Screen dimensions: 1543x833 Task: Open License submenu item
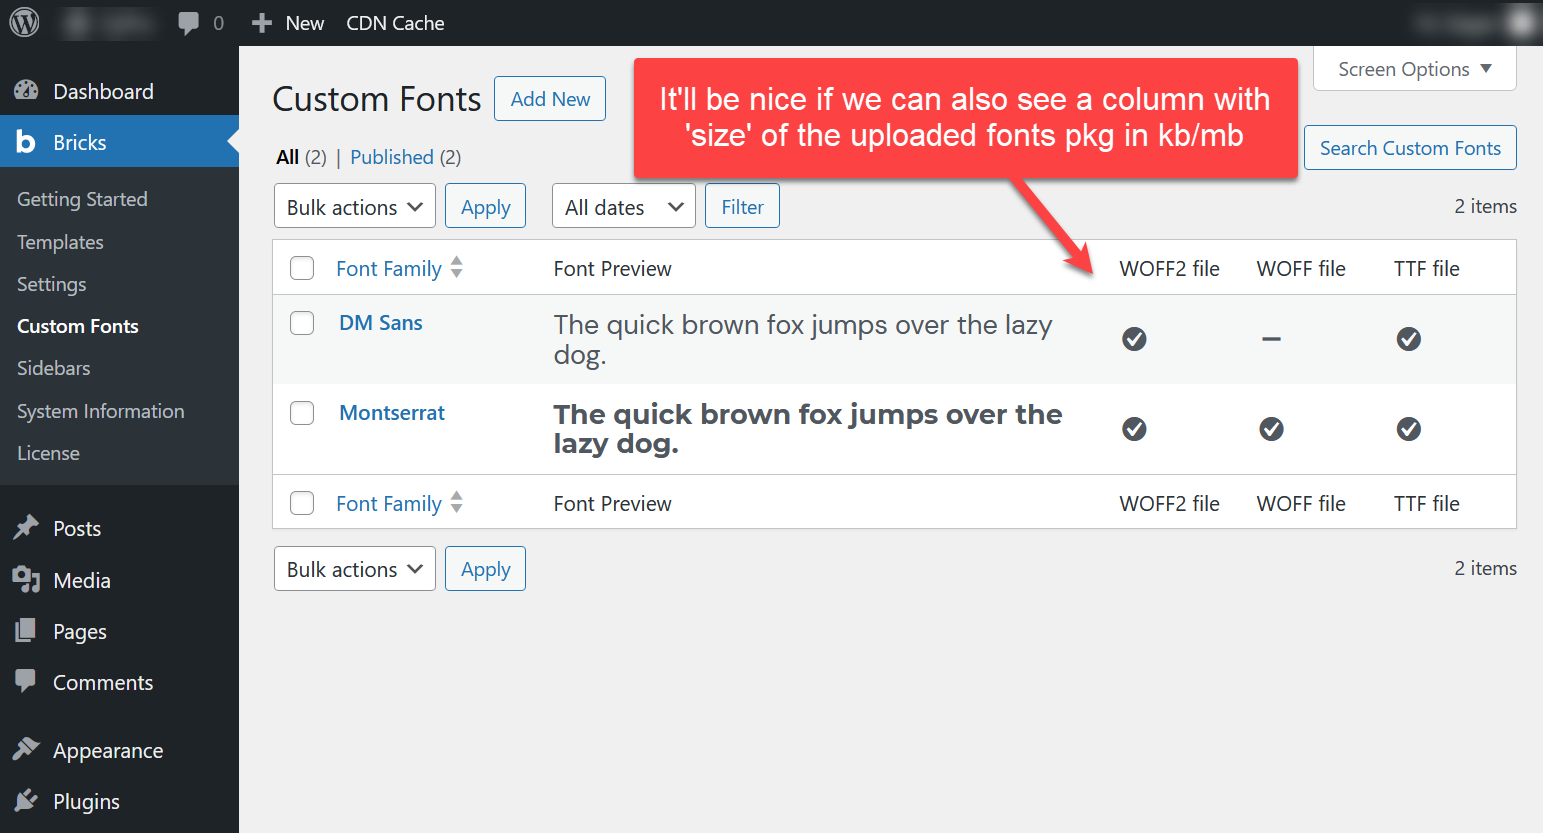coord(48,453)
